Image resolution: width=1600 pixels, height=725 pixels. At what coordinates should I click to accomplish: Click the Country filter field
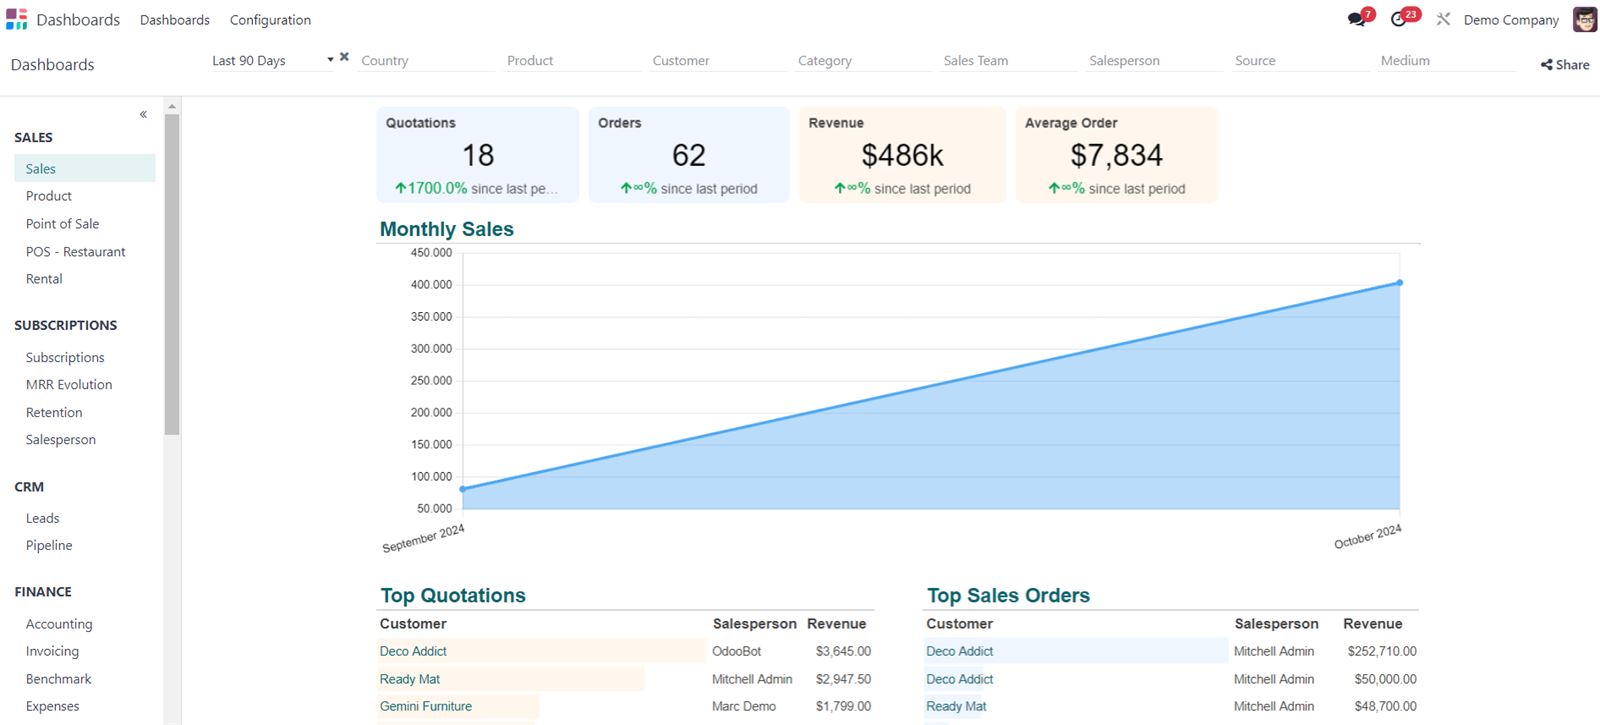pyautogui.click(x=427, y=61)
